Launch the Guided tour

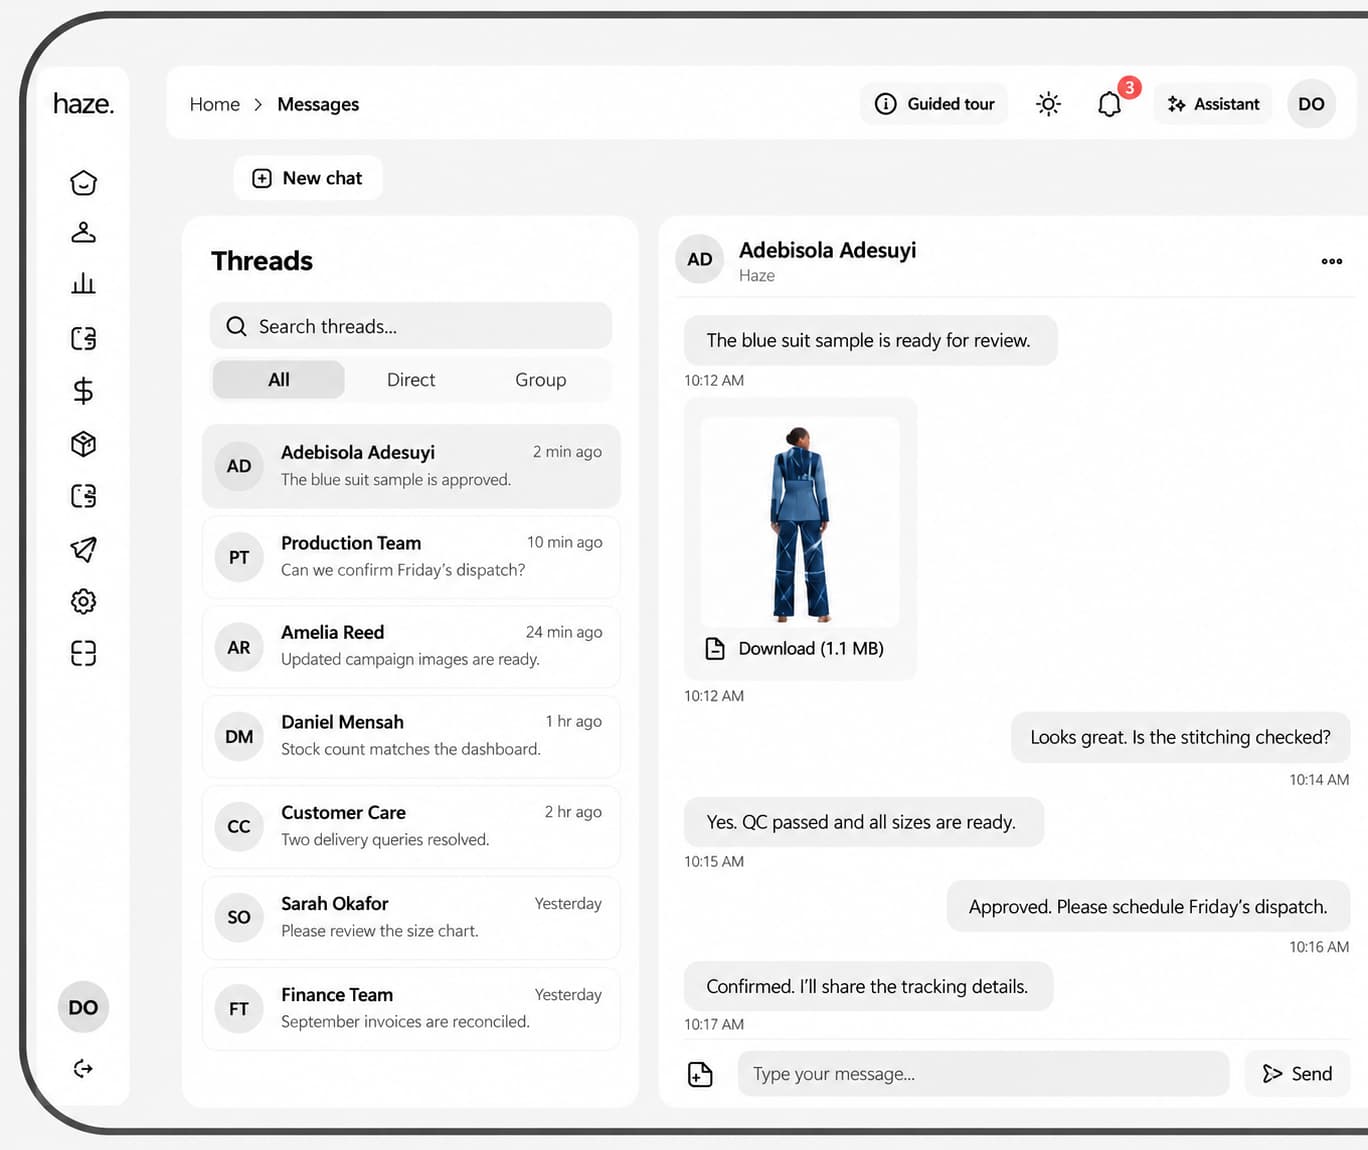pyautogui.click(x=934, y=104)
